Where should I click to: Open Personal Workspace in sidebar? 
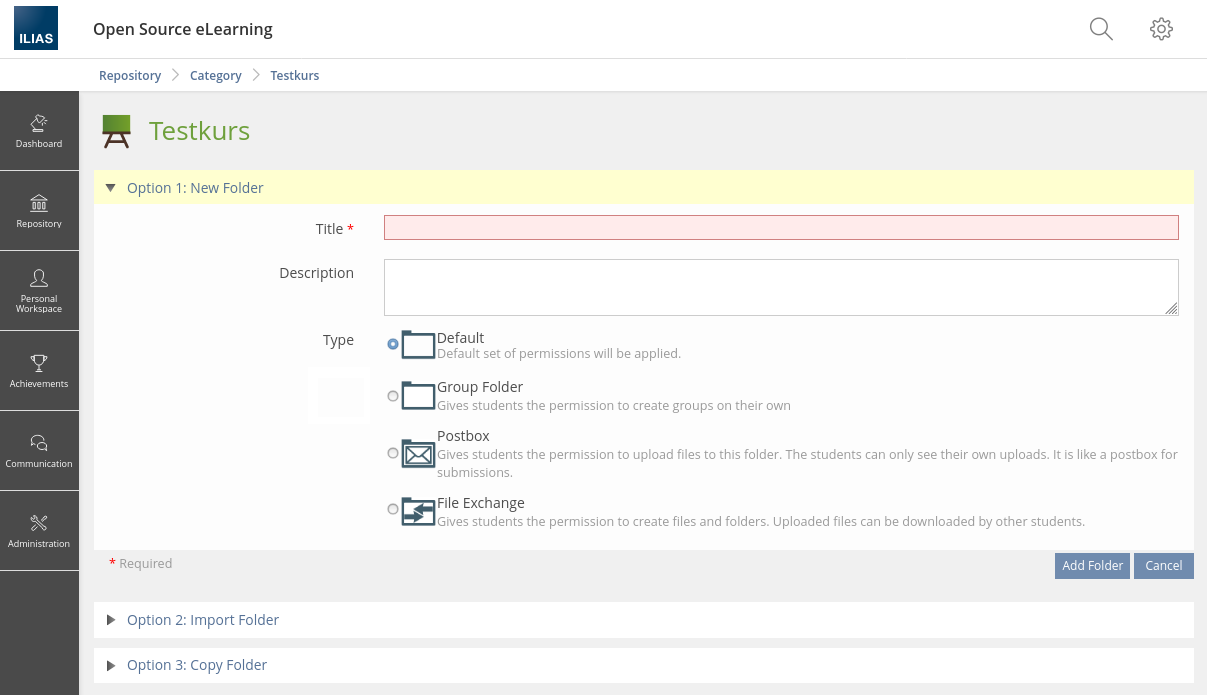pyautogui.click(x=39, y=290)
